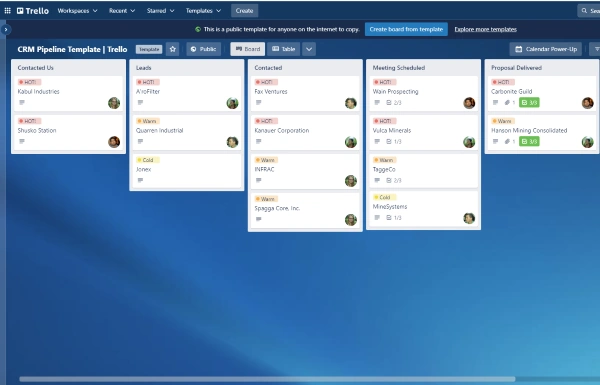
Task: Click Create board from template
Action: click(x=406, y=29)
